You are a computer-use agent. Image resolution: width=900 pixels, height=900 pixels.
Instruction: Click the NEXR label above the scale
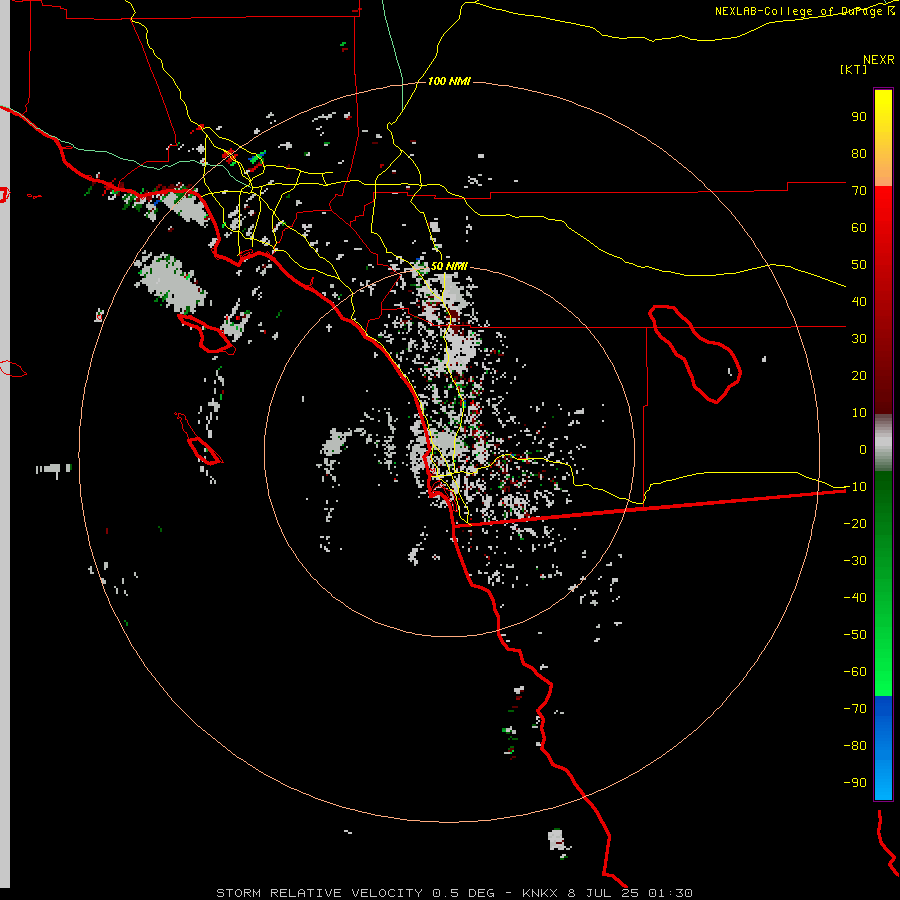click(878, 60)
